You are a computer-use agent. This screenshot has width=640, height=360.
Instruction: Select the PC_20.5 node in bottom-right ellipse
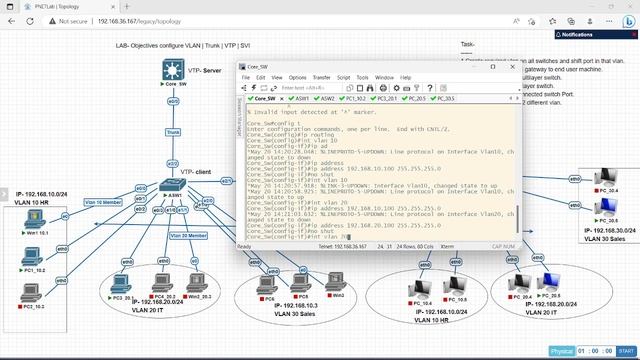(x=549, y=283)
